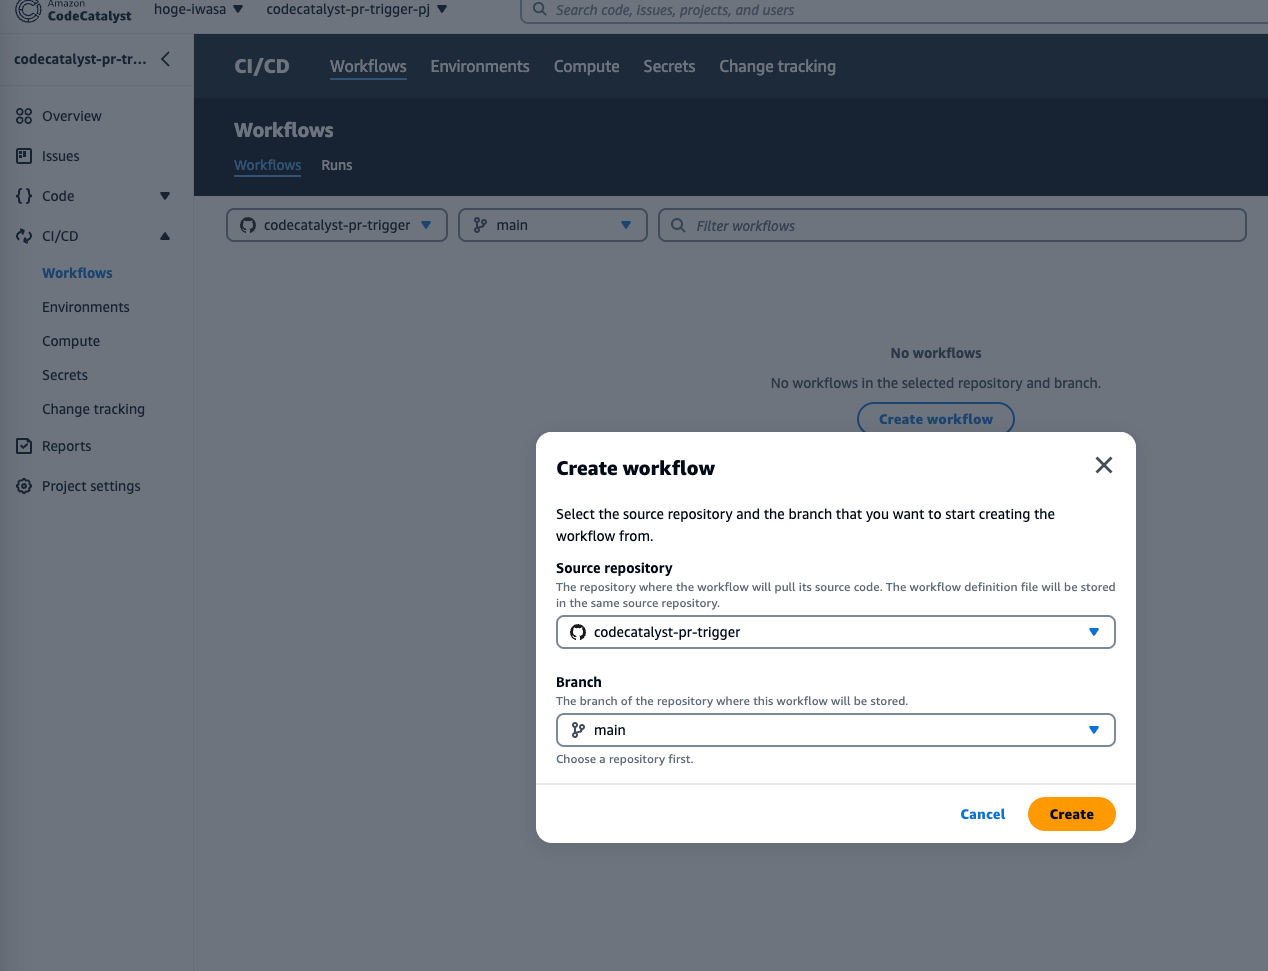Open Workflows in the sidebar

click(x=77, y=273)
